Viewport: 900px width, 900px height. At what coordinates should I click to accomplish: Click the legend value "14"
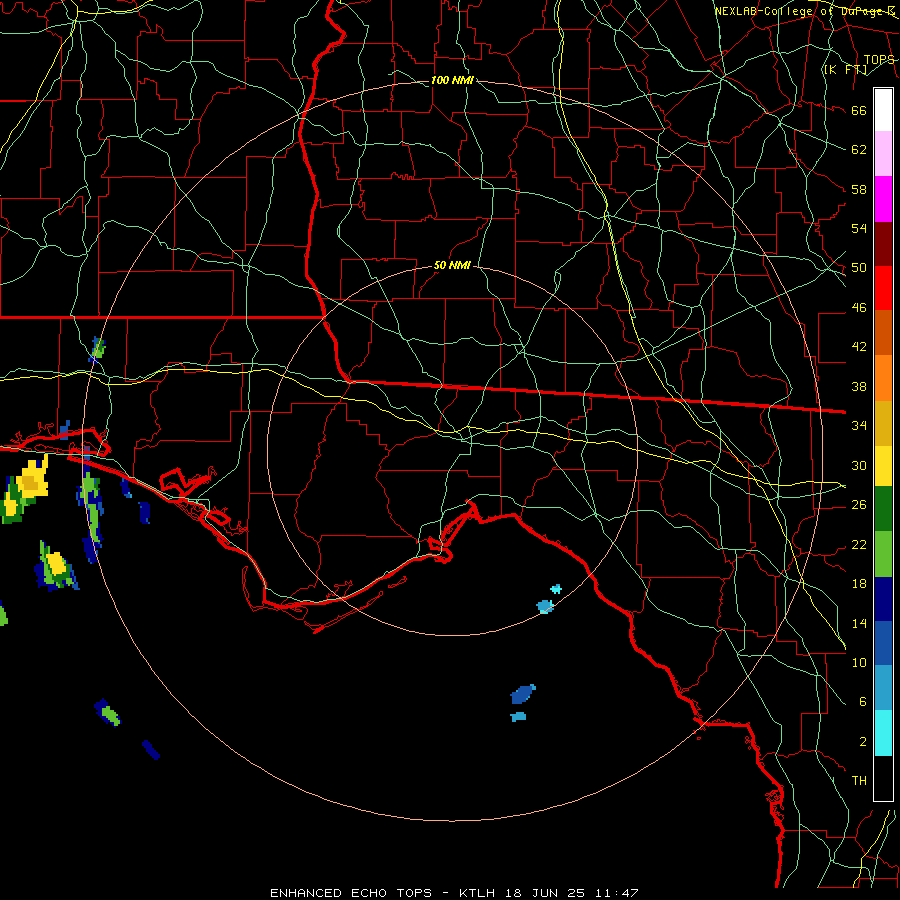click(x=859, y=623)
